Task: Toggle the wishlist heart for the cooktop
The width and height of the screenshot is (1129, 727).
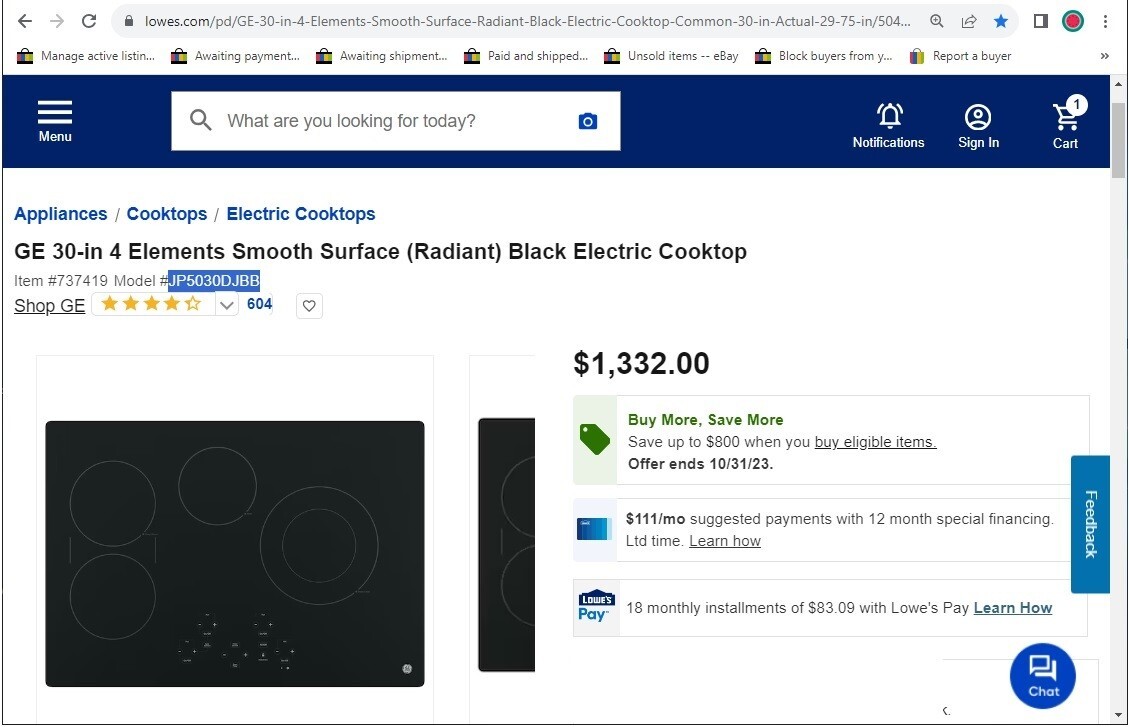Action: tap(309, 306)
